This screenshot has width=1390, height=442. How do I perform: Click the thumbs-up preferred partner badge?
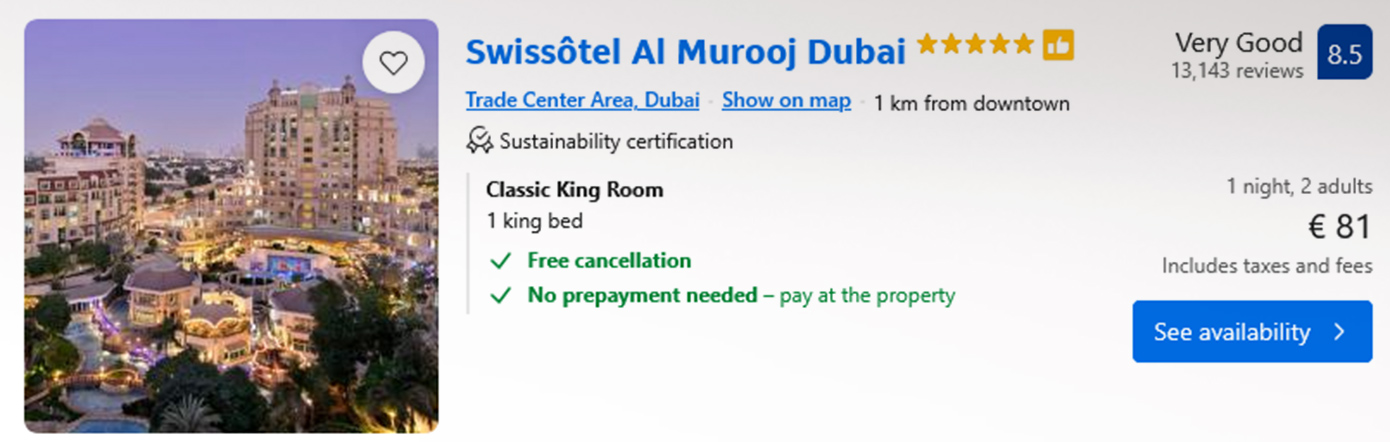coord(1058,45)
